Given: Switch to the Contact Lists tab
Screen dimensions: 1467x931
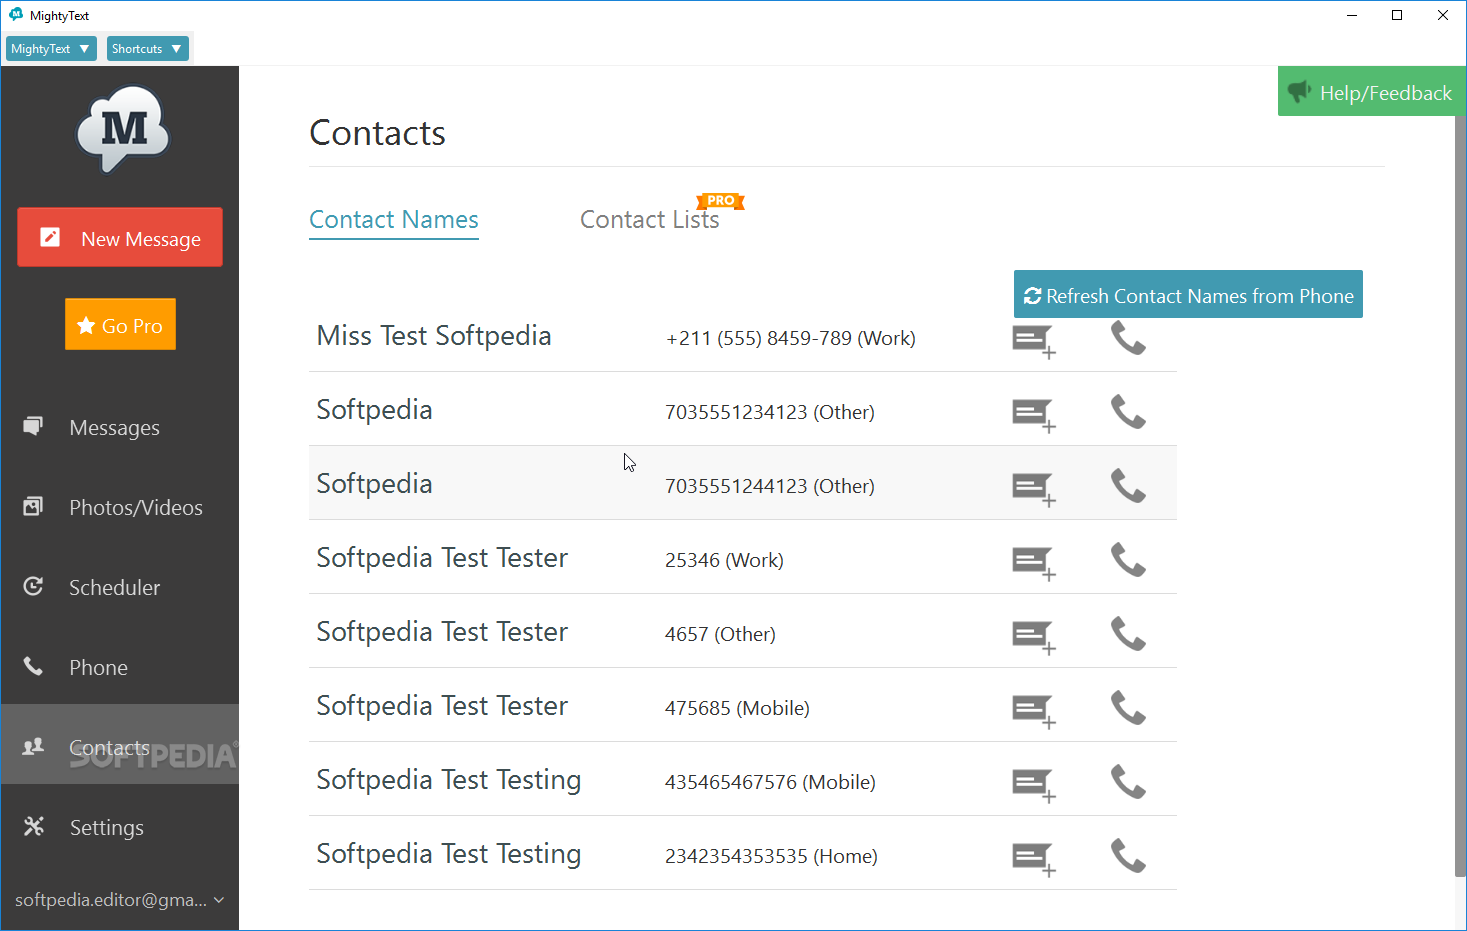Looking at the screenshot, I should point(650,220).
